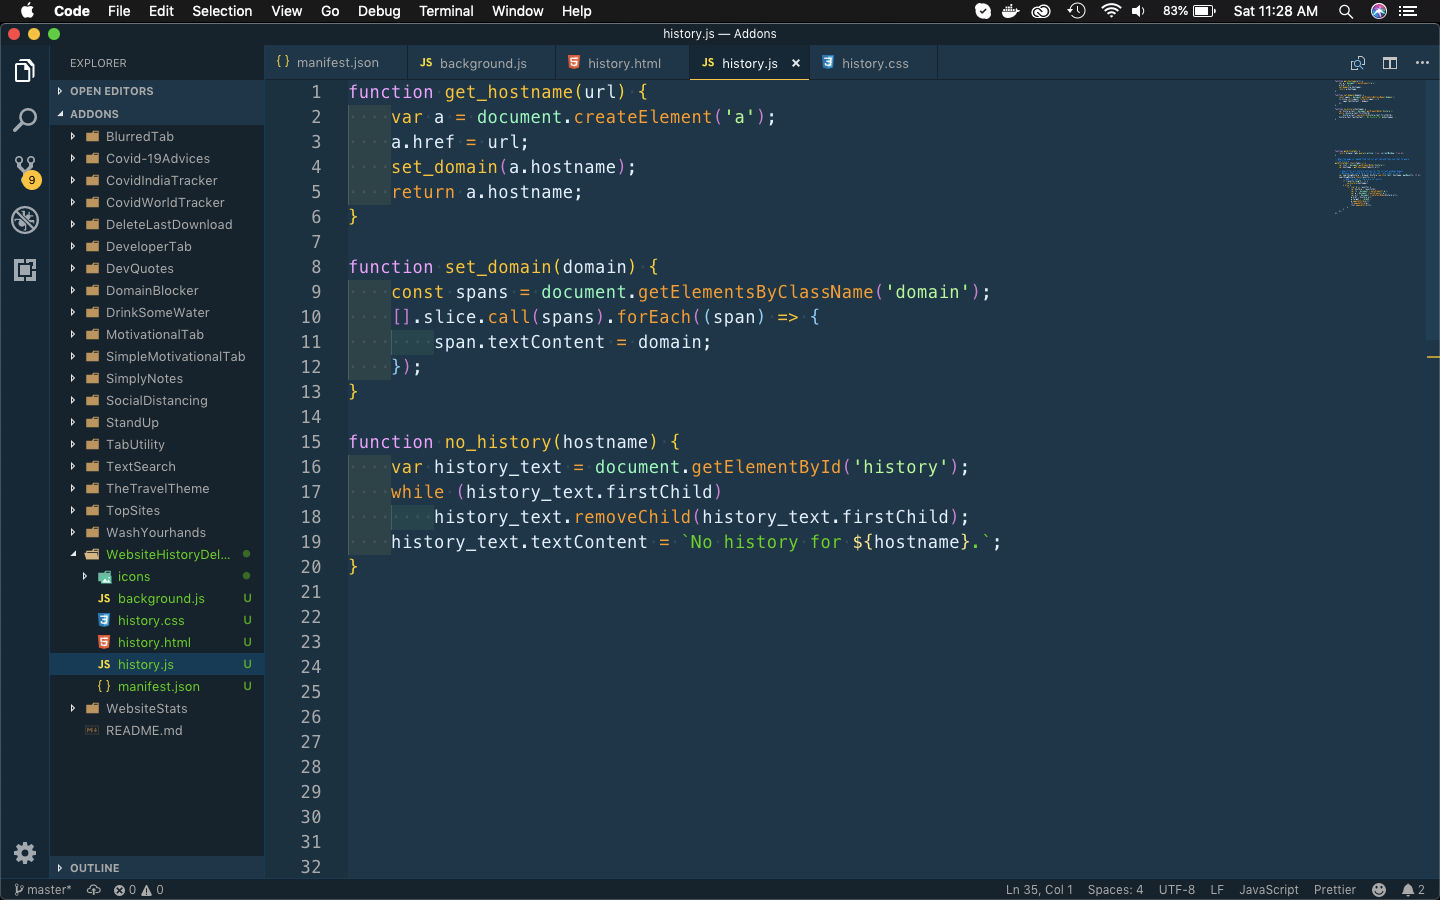The height and width of the screenshot is (900, 1440).
Task: Click JavaScript language mode selector
Action: point(1269,890)
